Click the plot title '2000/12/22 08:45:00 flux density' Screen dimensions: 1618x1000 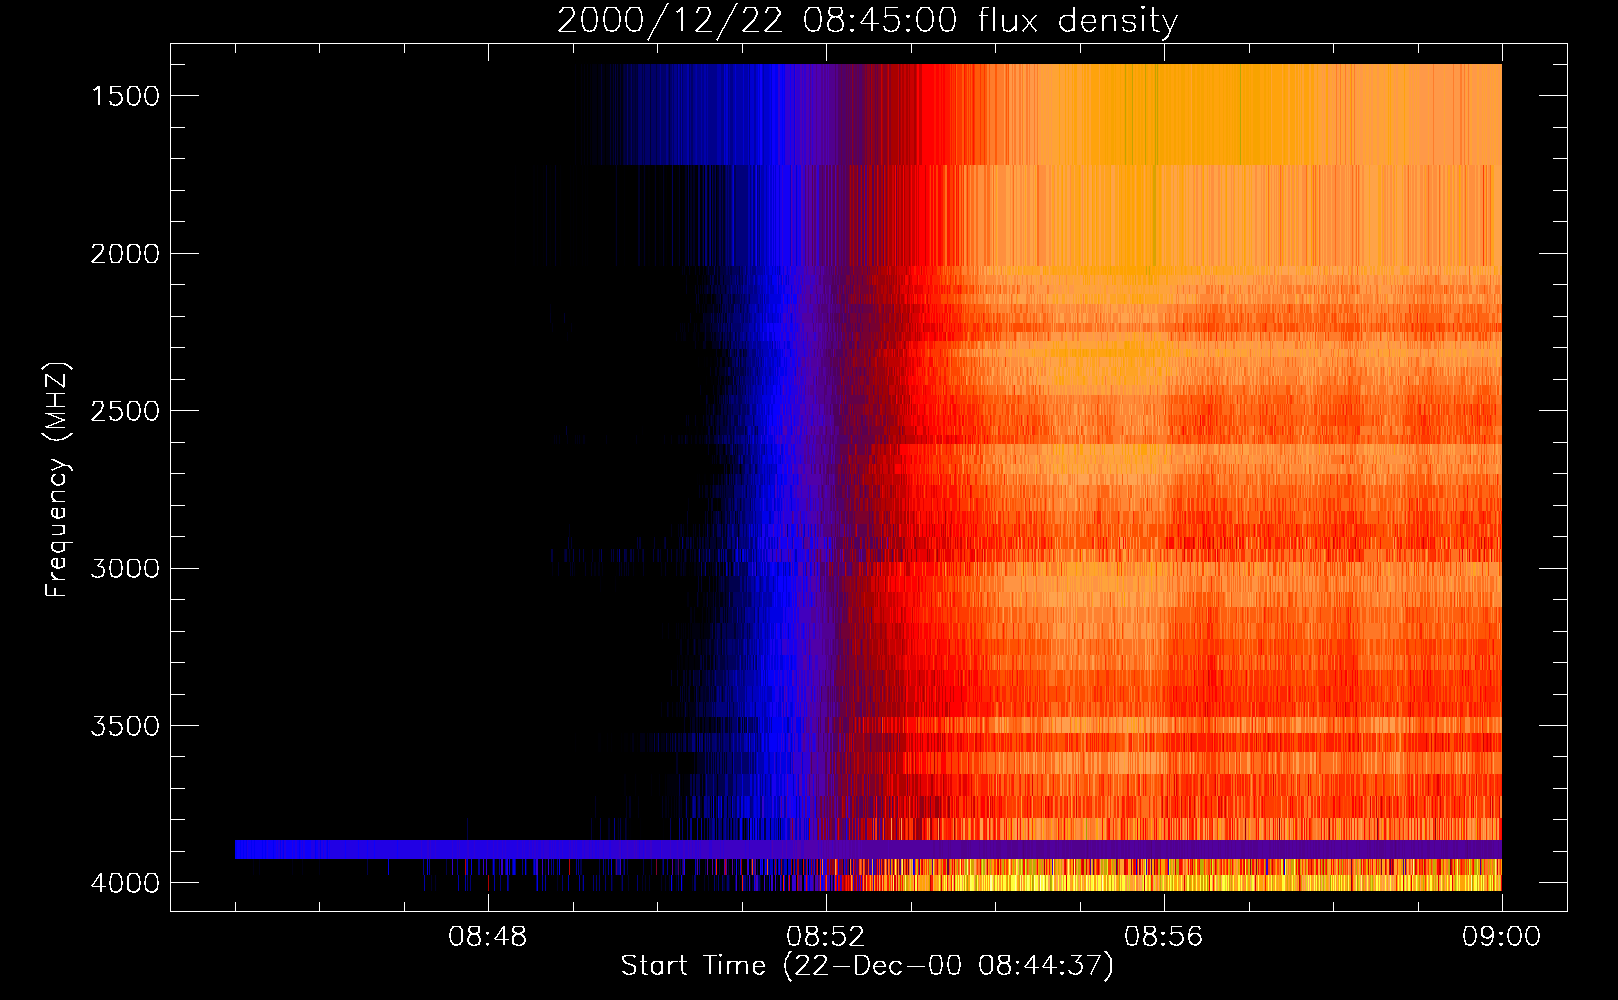click(x=867, y=21)
